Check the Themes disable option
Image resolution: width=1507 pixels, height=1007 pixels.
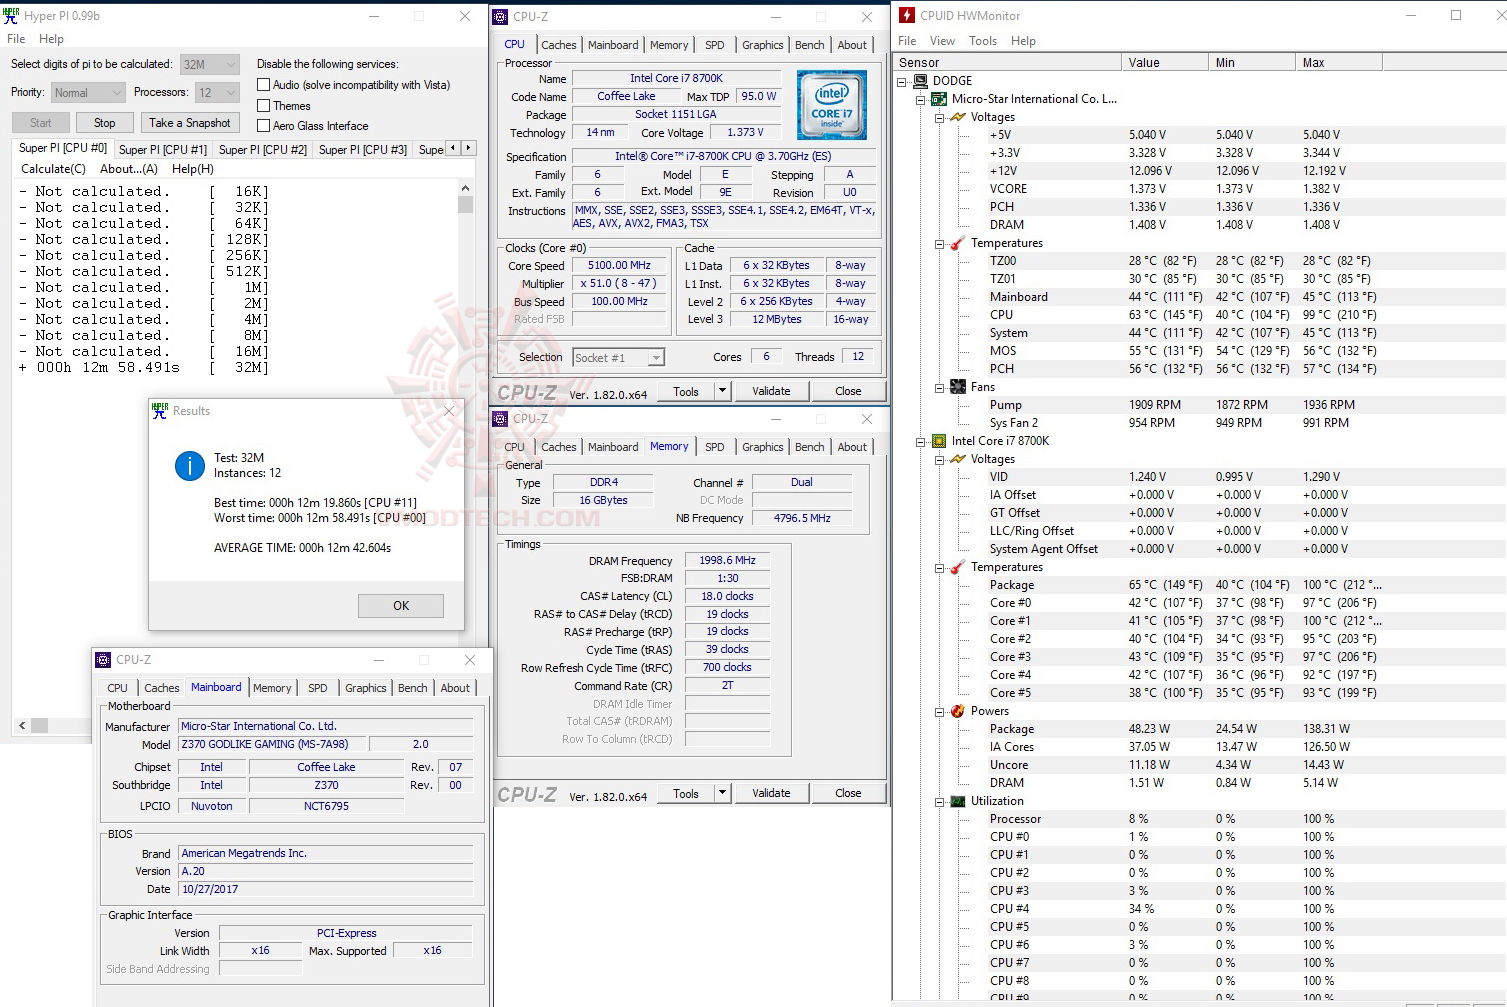pyautogui.click(x=264, y=105)
